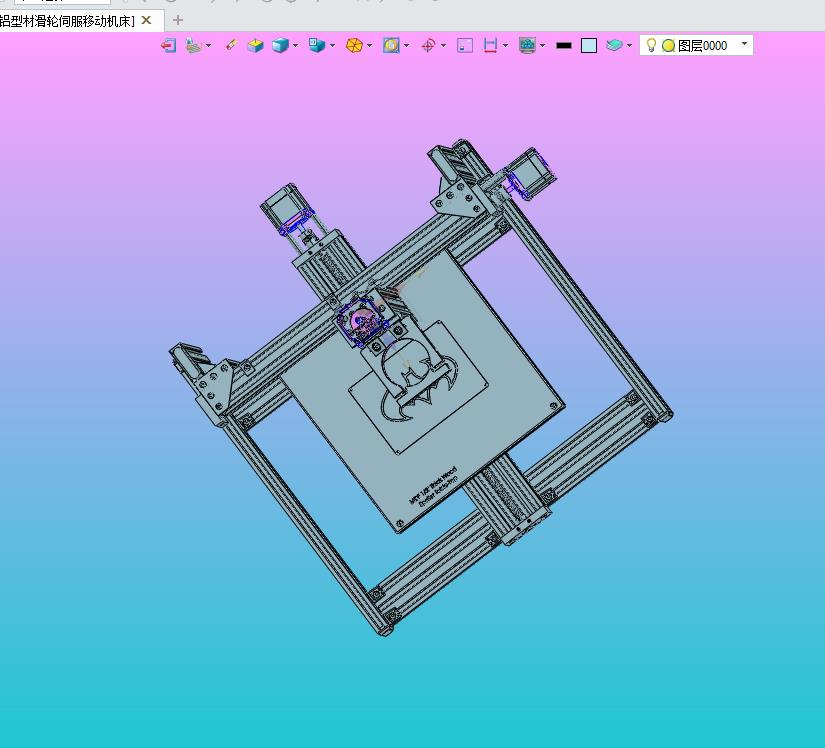
Task: Click the stepper motor at upper right
Action: pos(530,173)
